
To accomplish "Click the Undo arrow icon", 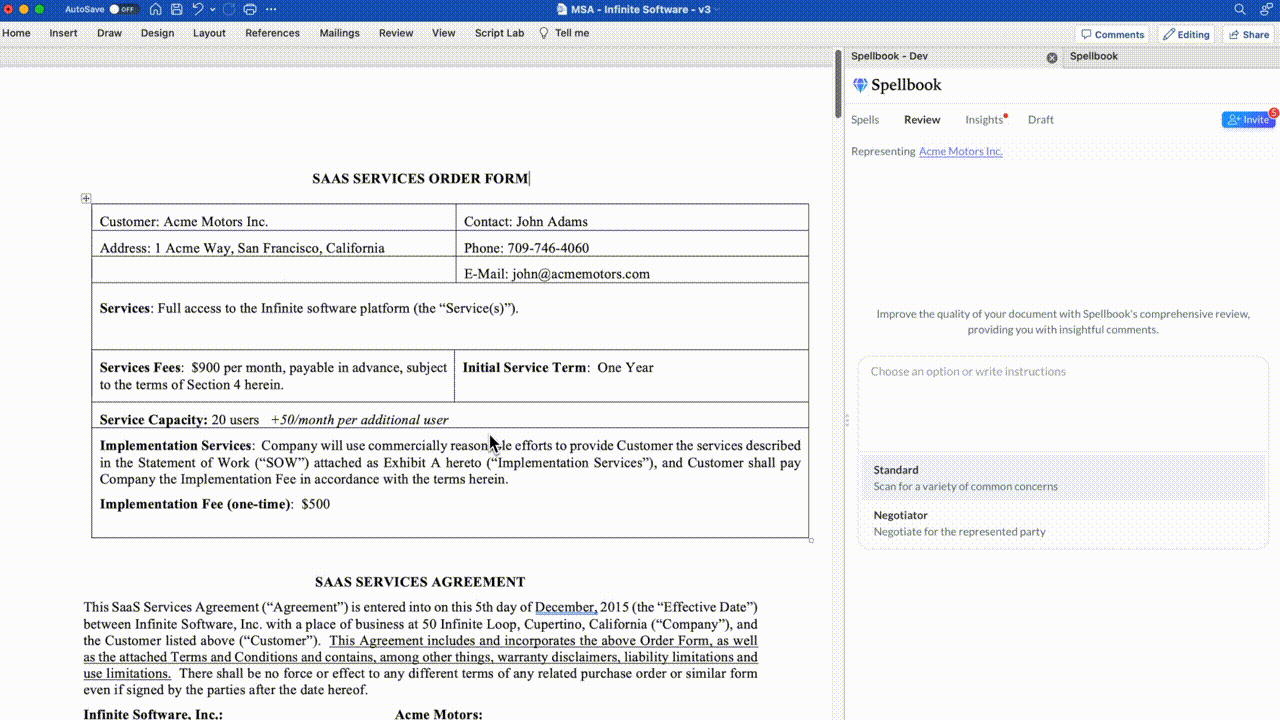I will point(197,9).
